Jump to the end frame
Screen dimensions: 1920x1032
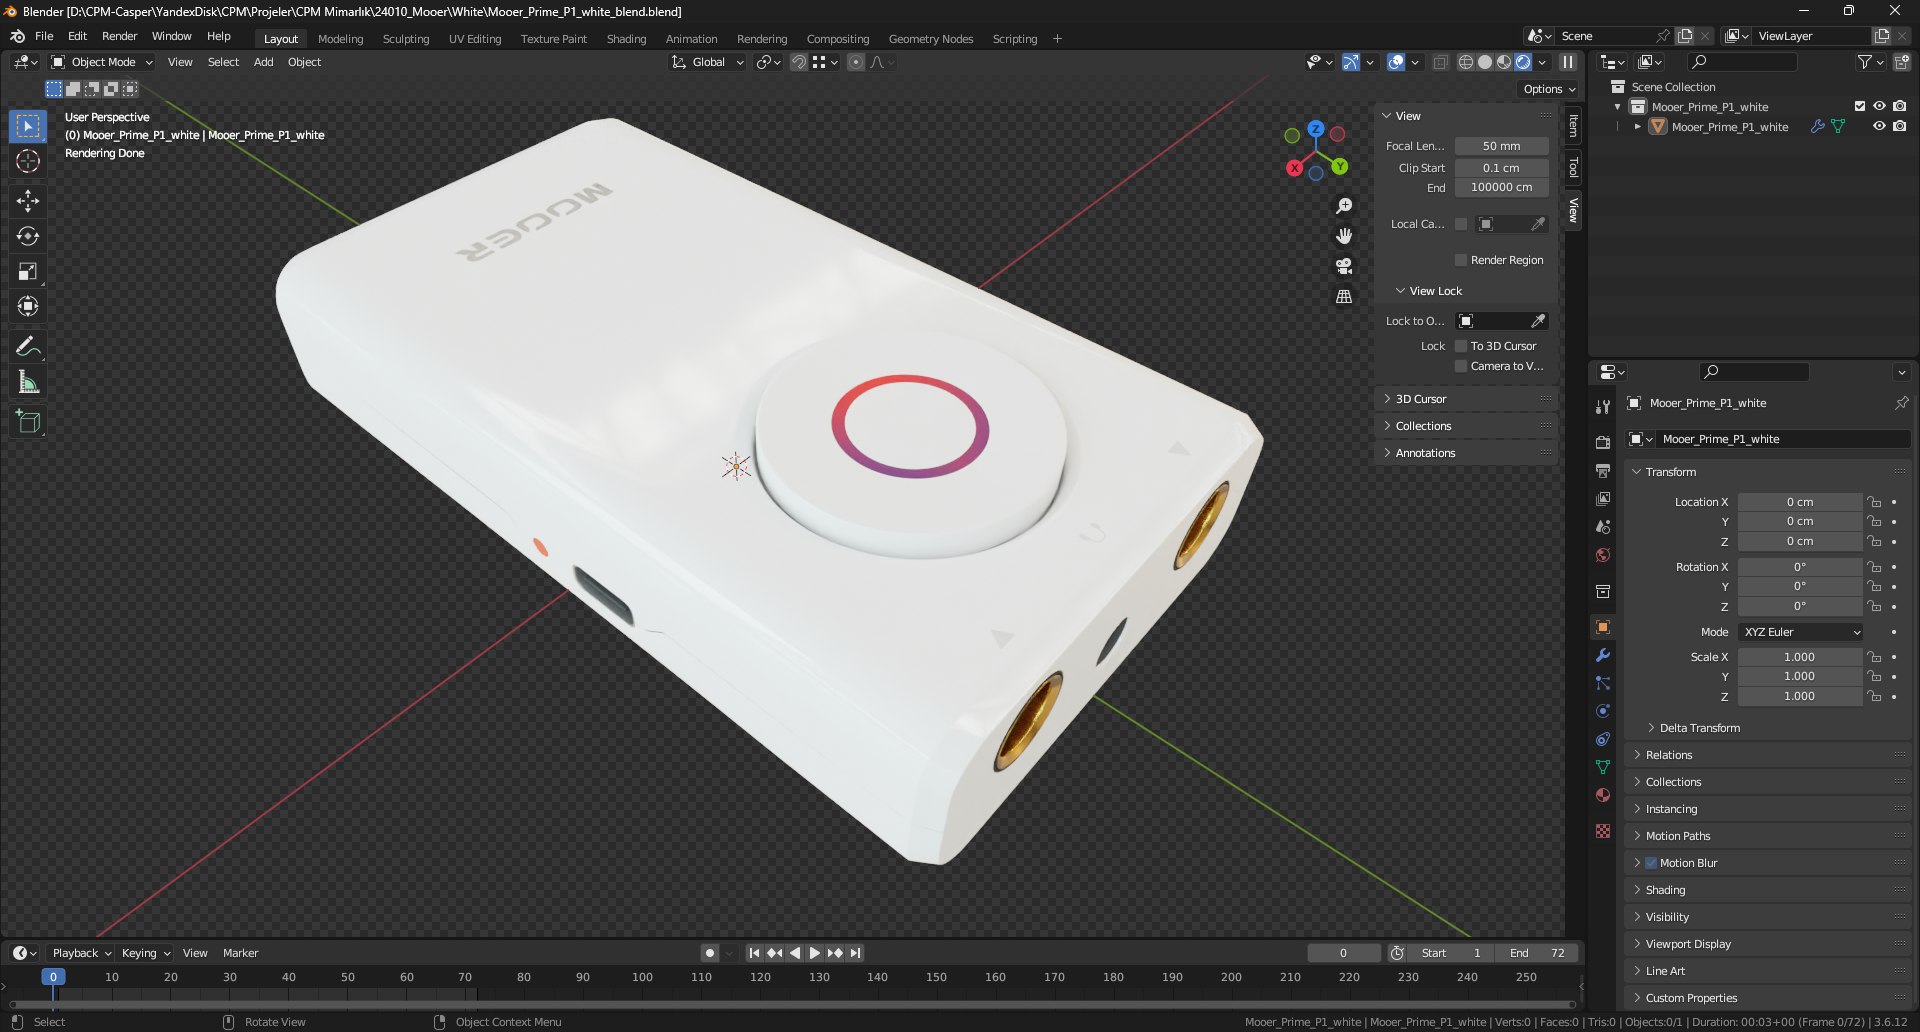[x=855, y=953]
